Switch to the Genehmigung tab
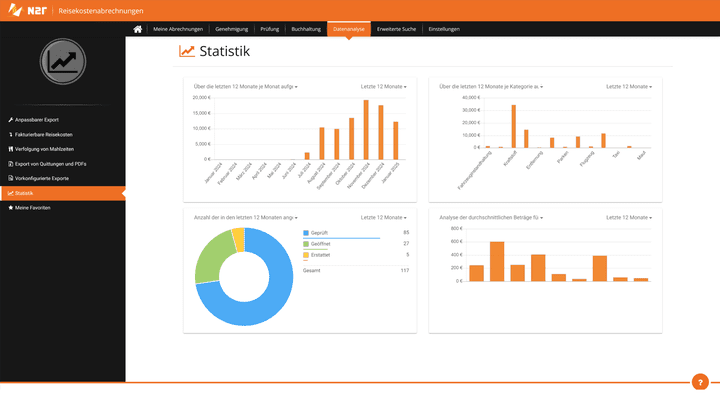Image resolution: width=720 pixels, height=405 pixels. (231, 29)
